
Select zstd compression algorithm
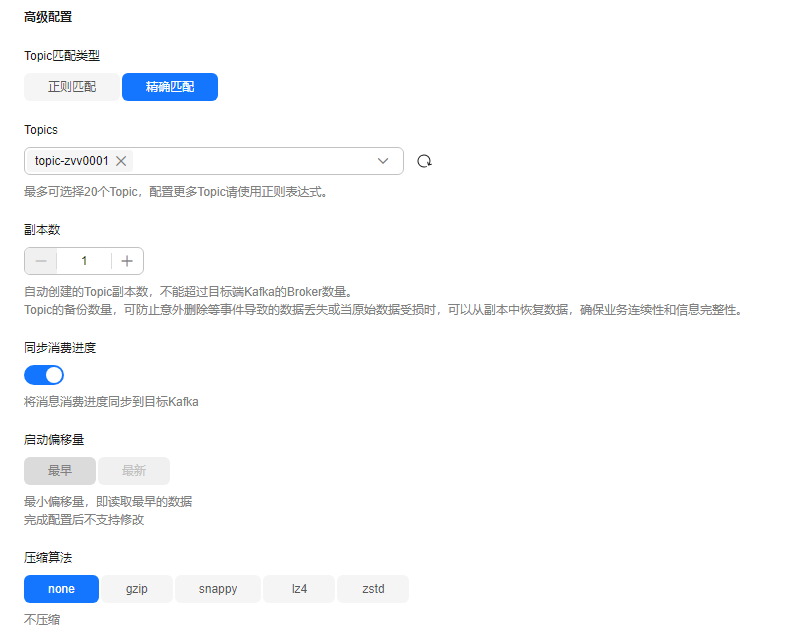click(373, 589)
